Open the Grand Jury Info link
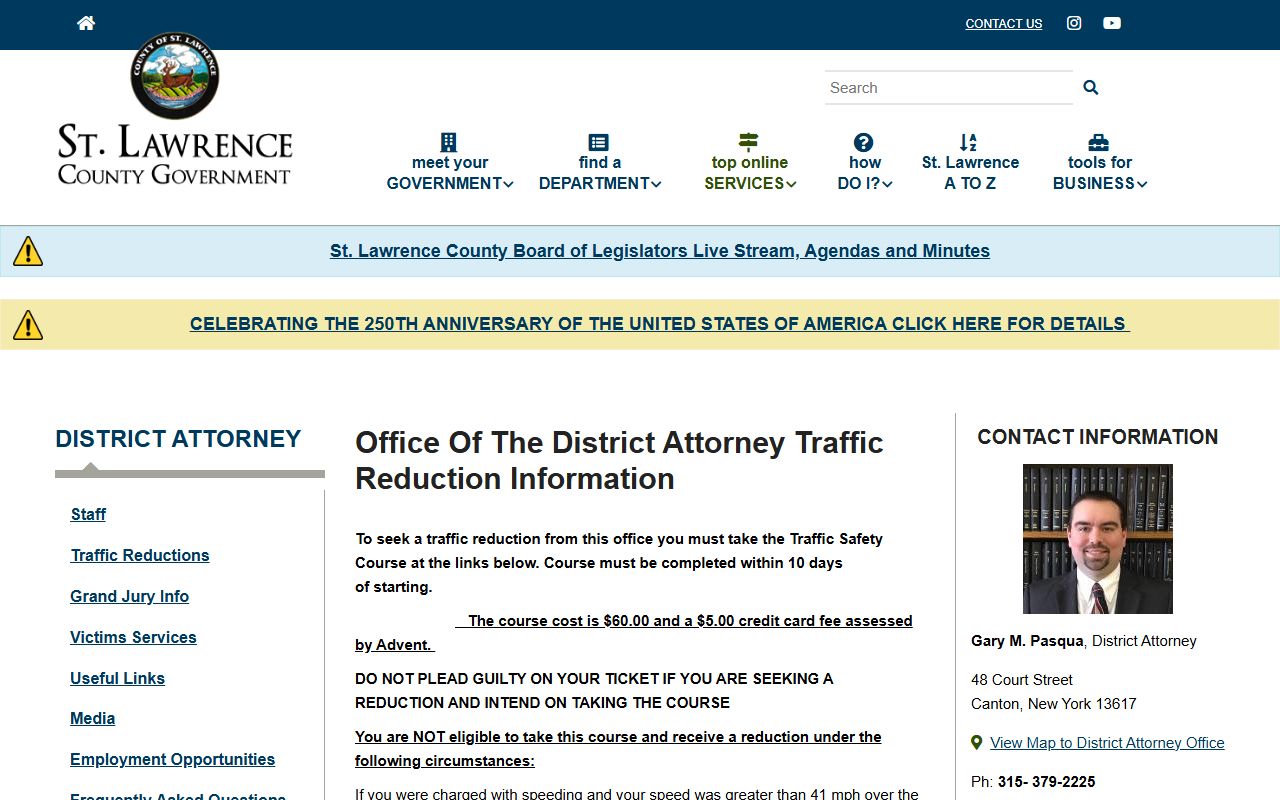The width and height of the screenshot is (1280, 800). [x=129, y=596]
